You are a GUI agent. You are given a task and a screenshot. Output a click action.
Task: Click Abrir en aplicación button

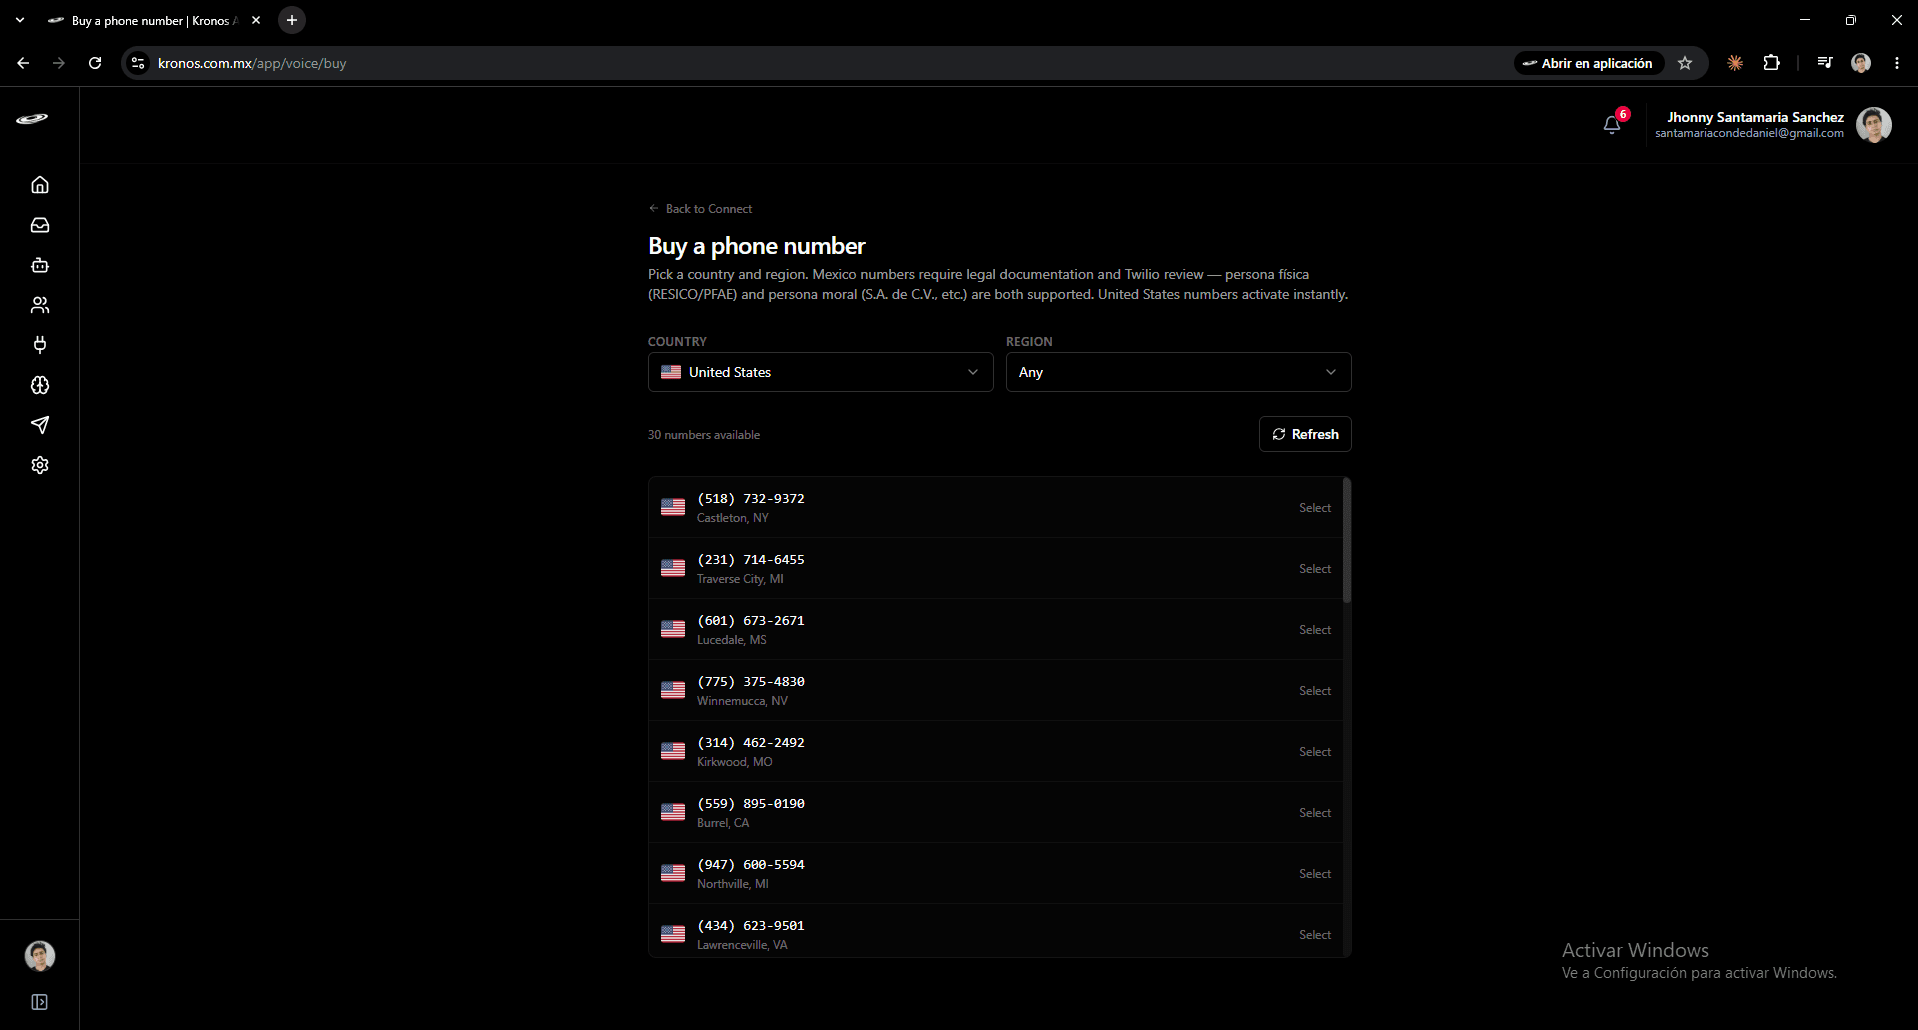pos(1588,63)
